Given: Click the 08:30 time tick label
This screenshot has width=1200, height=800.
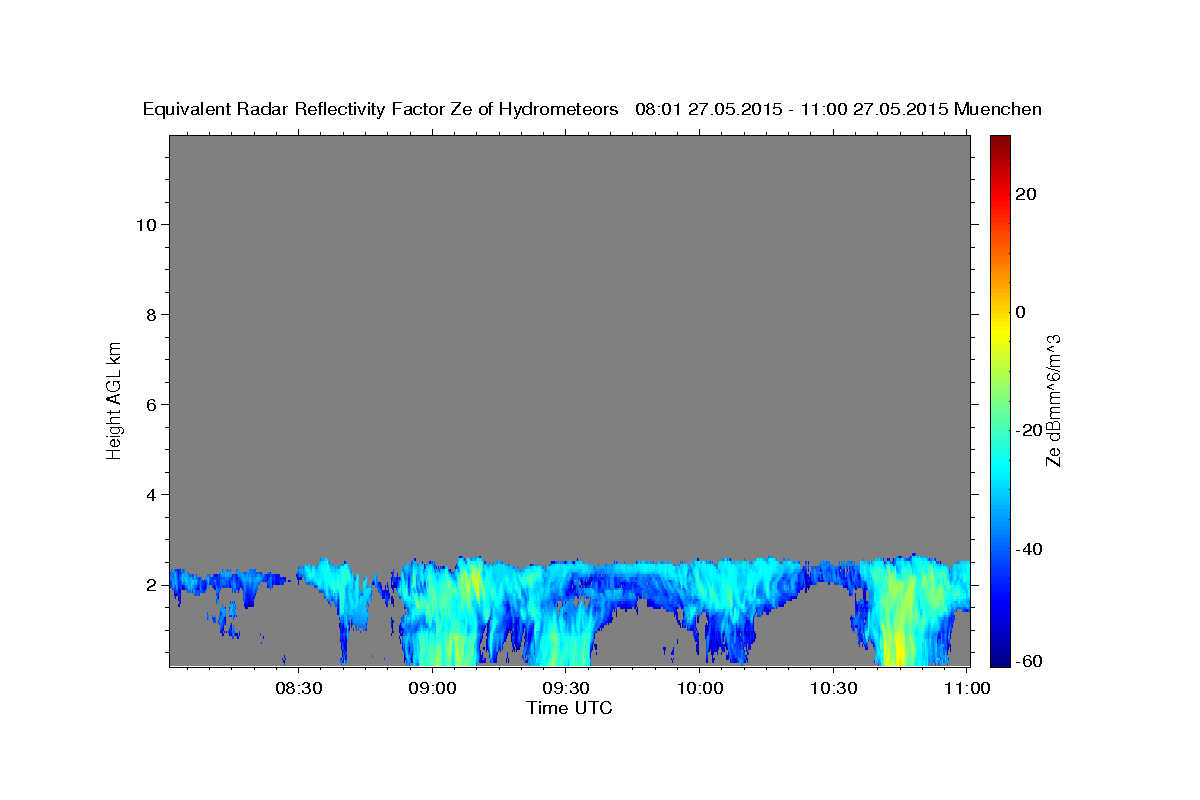Looking at the screenshot, I should (299, 688).
